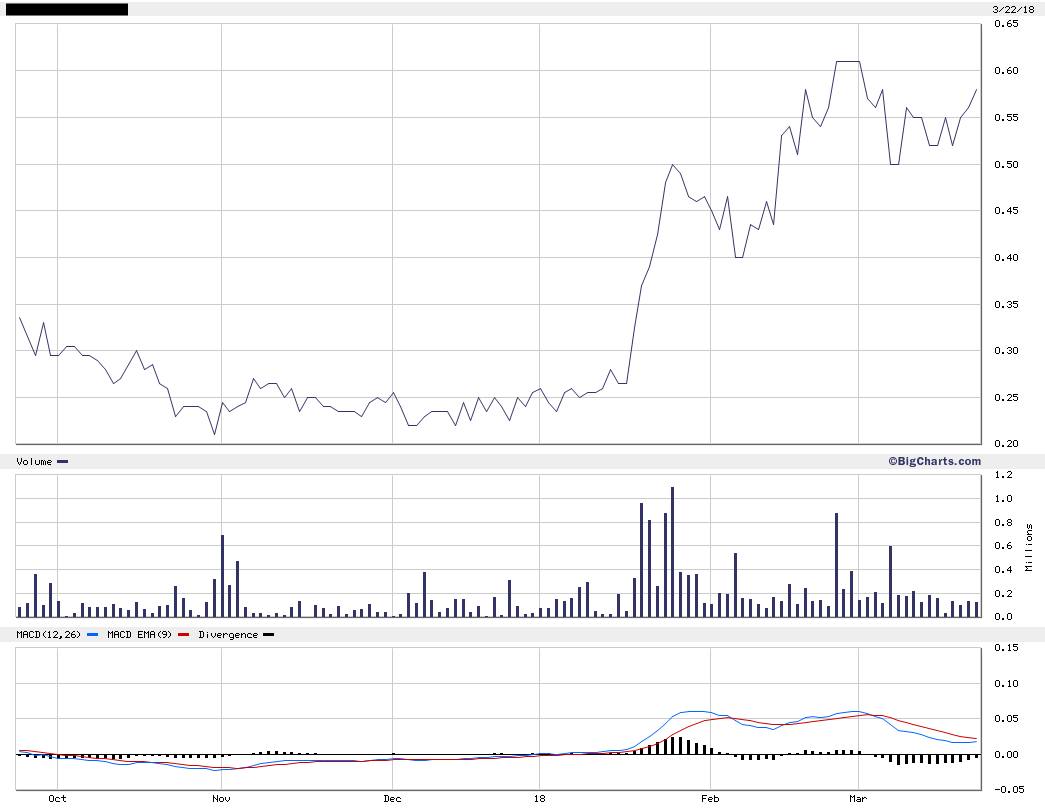Click the 18 year label on time axis

pos(539,798)
